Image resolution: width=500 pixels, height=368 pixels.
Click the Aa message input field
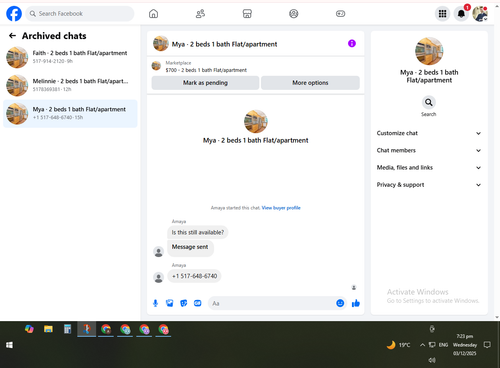click(272, 303)
